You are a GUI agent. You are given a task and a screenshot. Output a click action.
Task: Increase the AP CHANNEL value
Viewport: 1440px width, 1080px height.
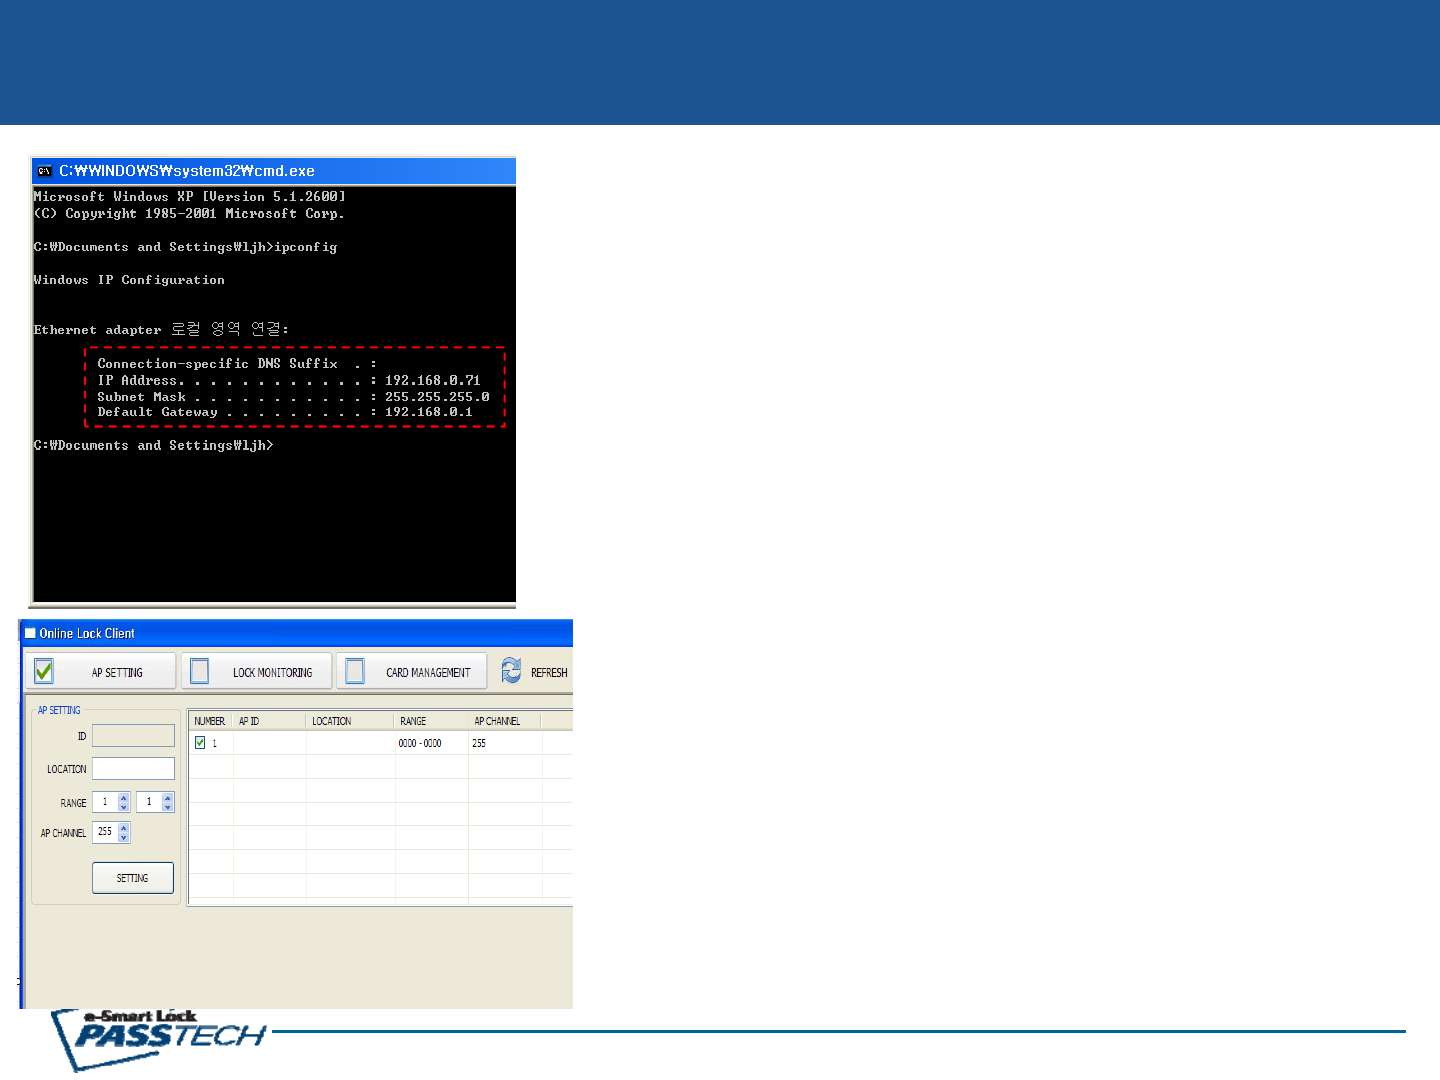pyautogui.click(x=124, y=827)
